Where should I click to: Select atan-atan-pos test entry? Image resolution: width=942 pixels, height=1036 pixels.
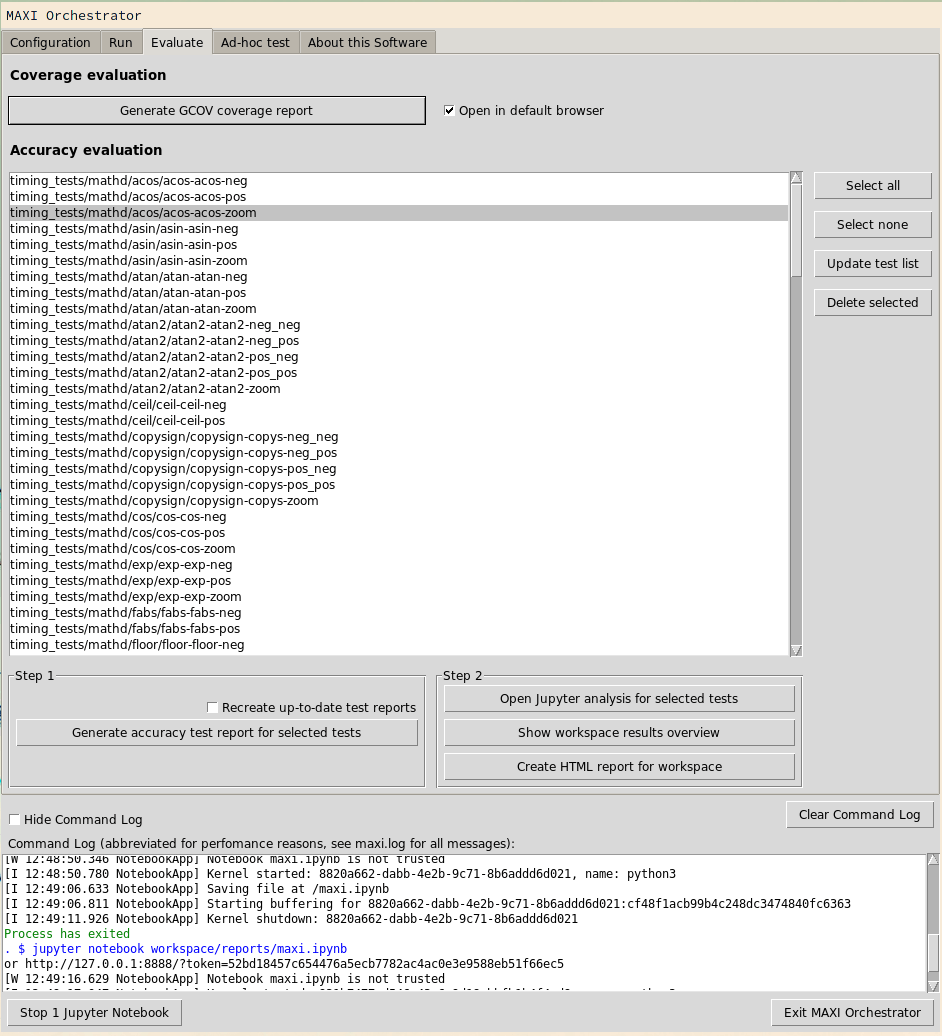pyautogui.click(x=399, y=293)
